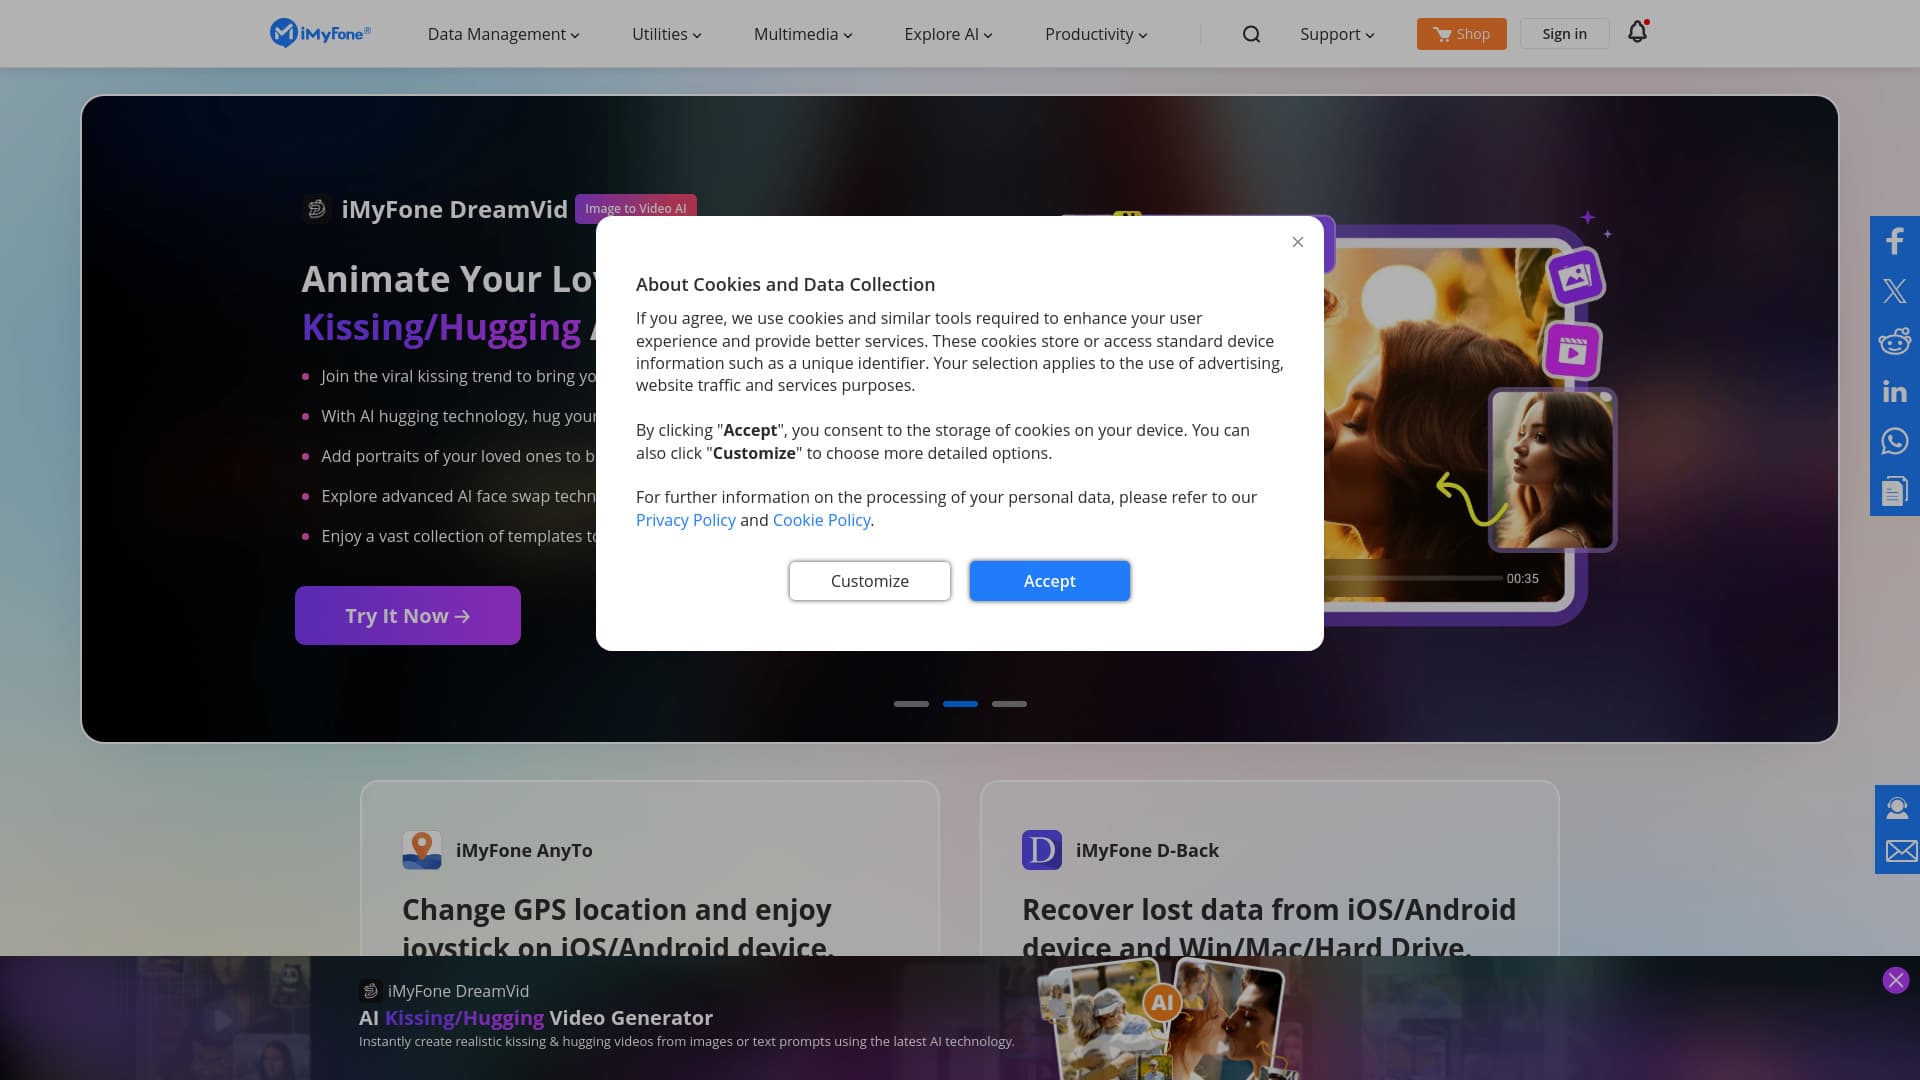Open the Privacy Policy link
The image size is (1920, 1080).
coord(685,520)
